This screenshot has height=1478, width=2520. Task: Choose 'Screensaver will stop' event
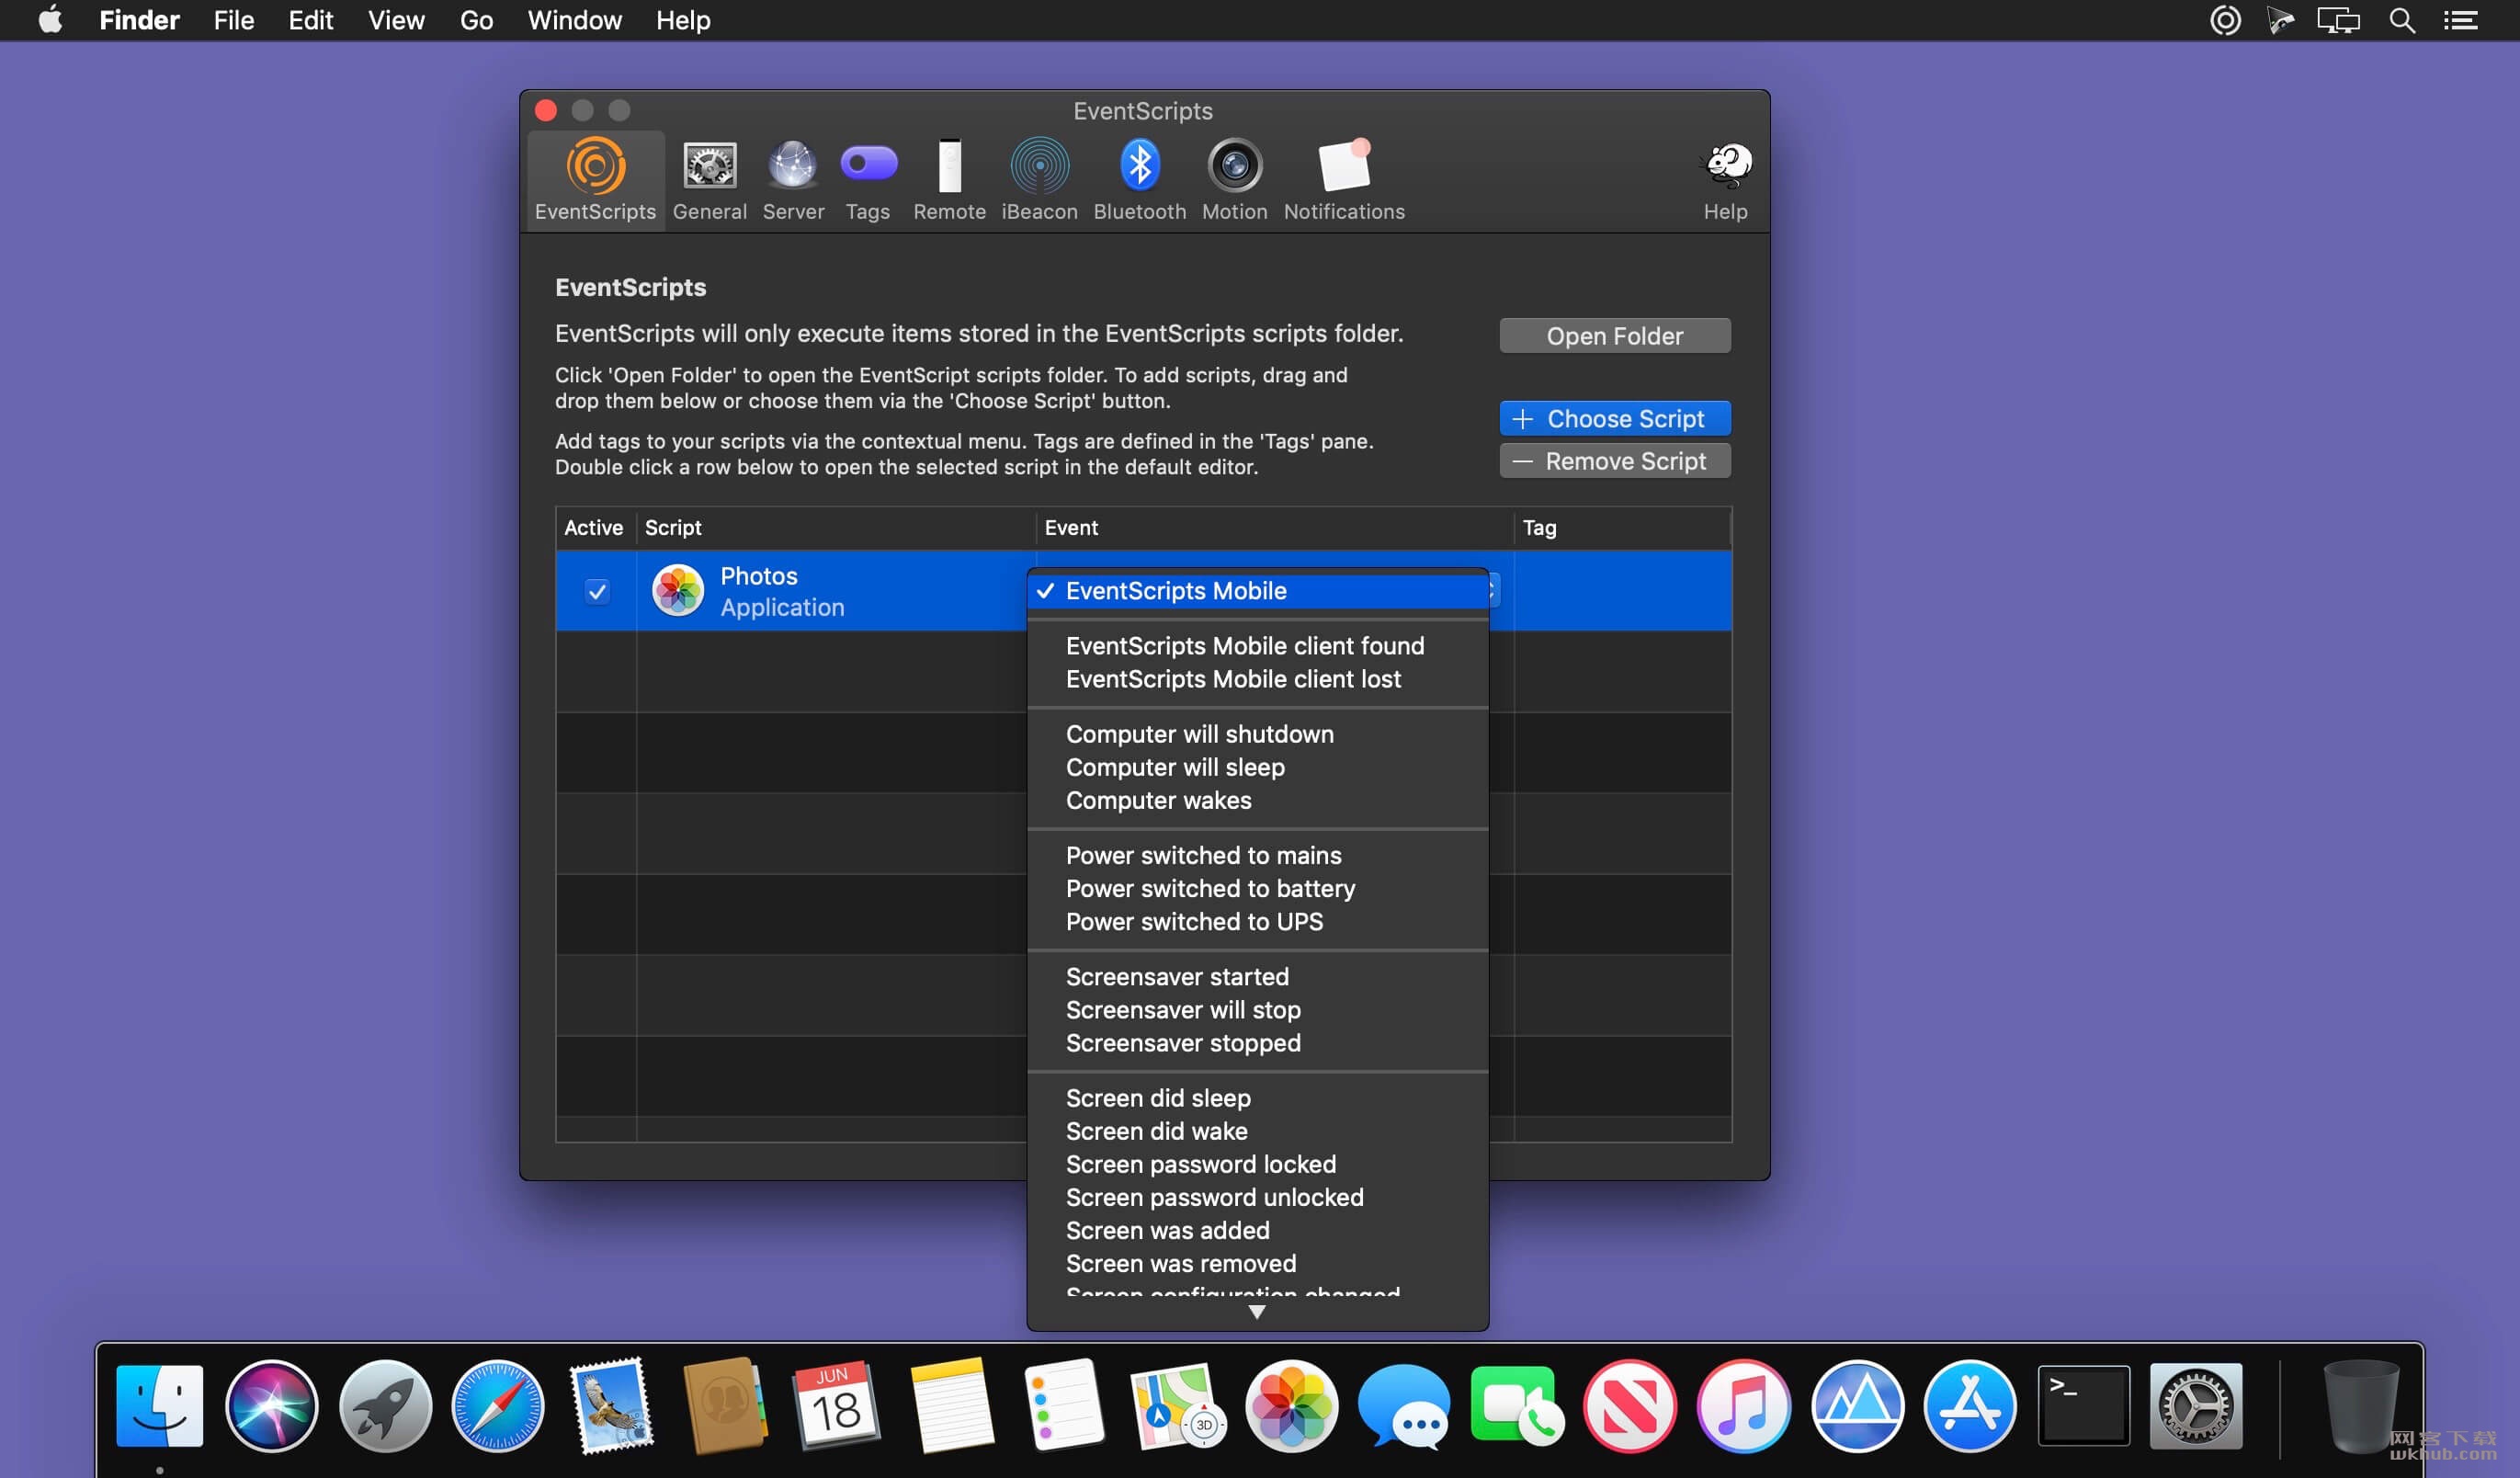click(1258, 1009)
